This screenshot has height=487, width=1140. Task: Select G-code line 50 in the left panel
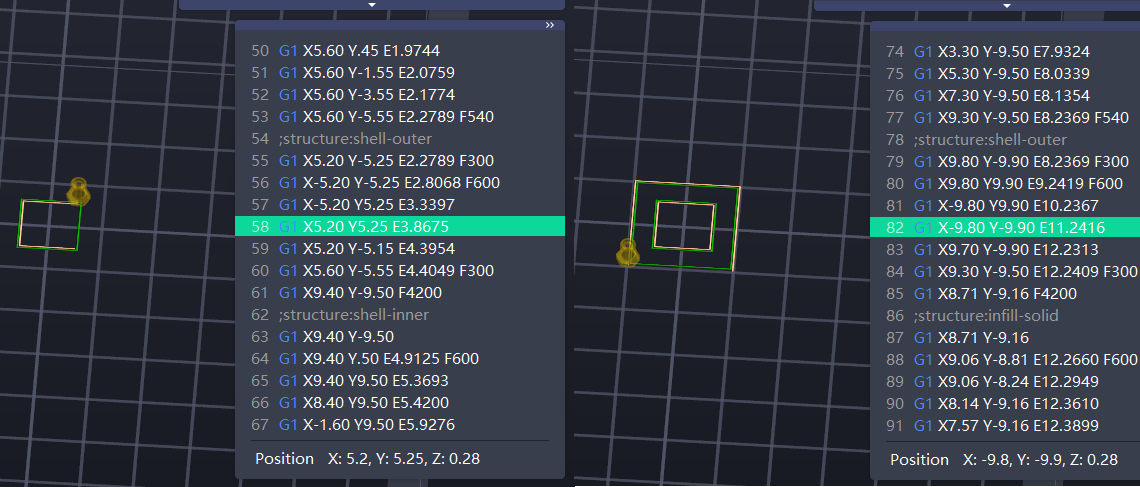click(x=358, y=51)
